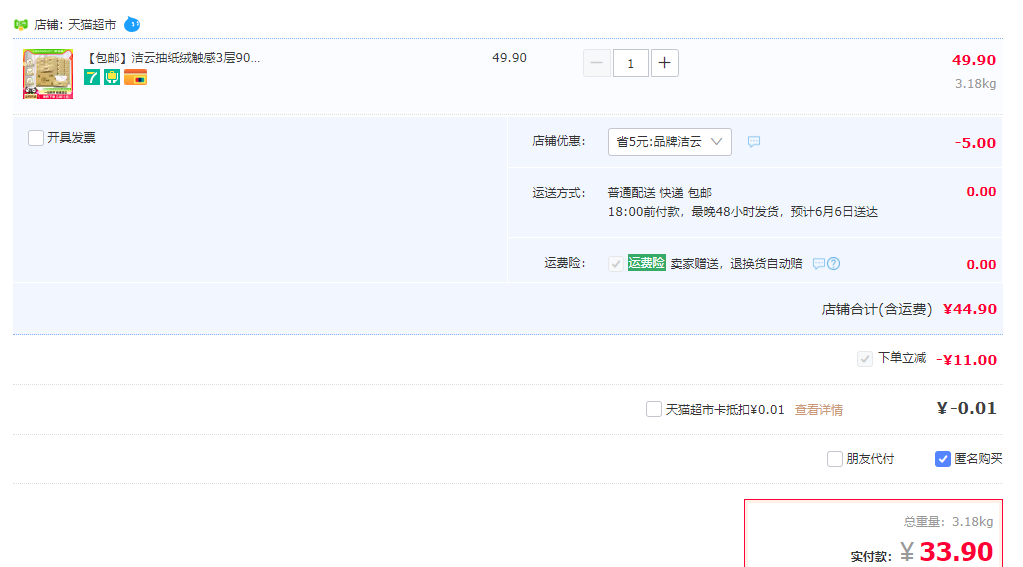Screen dimensions: 1023x567
Task: Click 卖家赠送,退换货自动赔 description text
Action: pos(737,264)
